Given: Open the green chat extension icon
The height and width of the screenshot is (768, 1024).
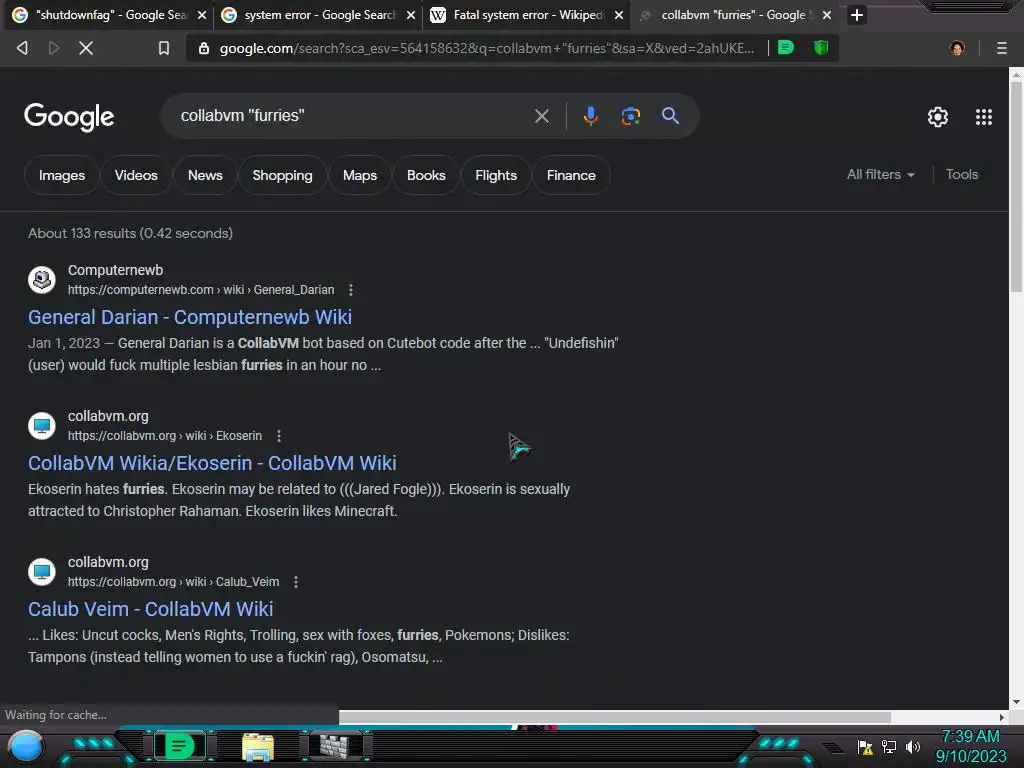Looking at the screenshot, I should (x=786, y=47).
